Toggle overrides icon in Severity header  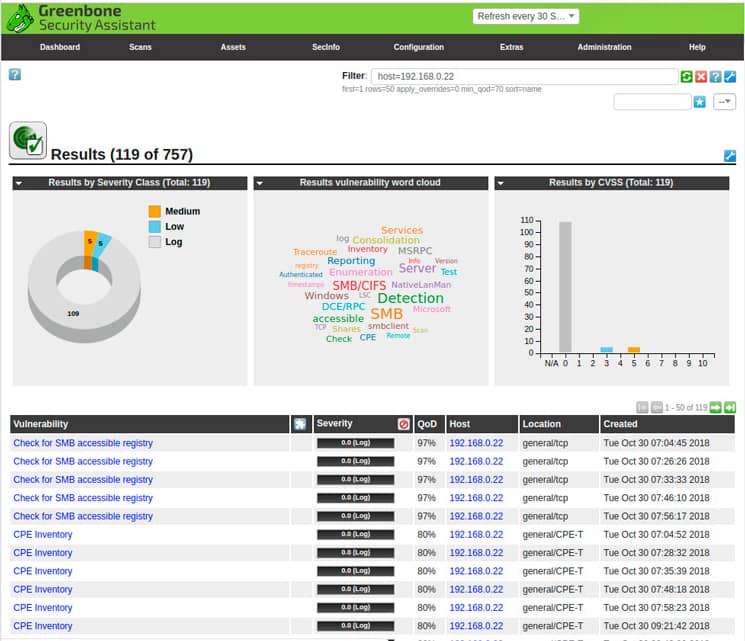click(403, 424)
